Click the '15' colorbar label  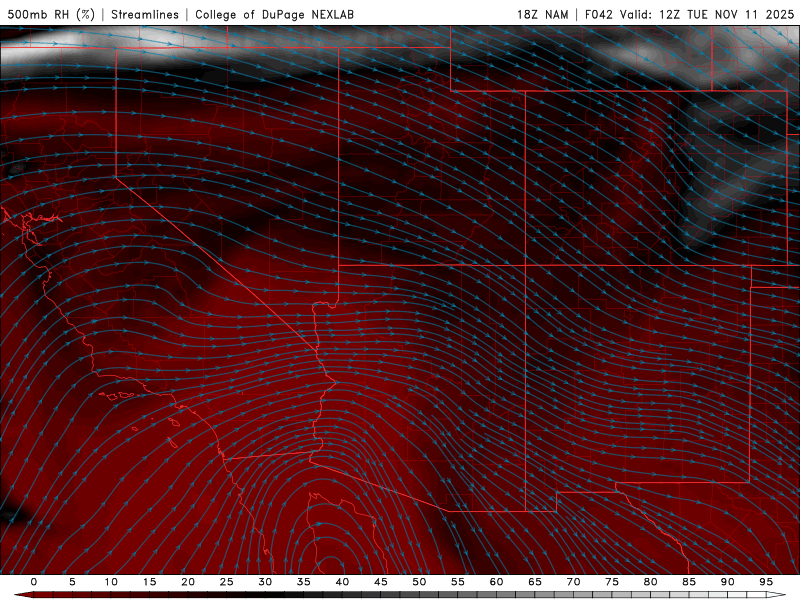click(149, 582)
